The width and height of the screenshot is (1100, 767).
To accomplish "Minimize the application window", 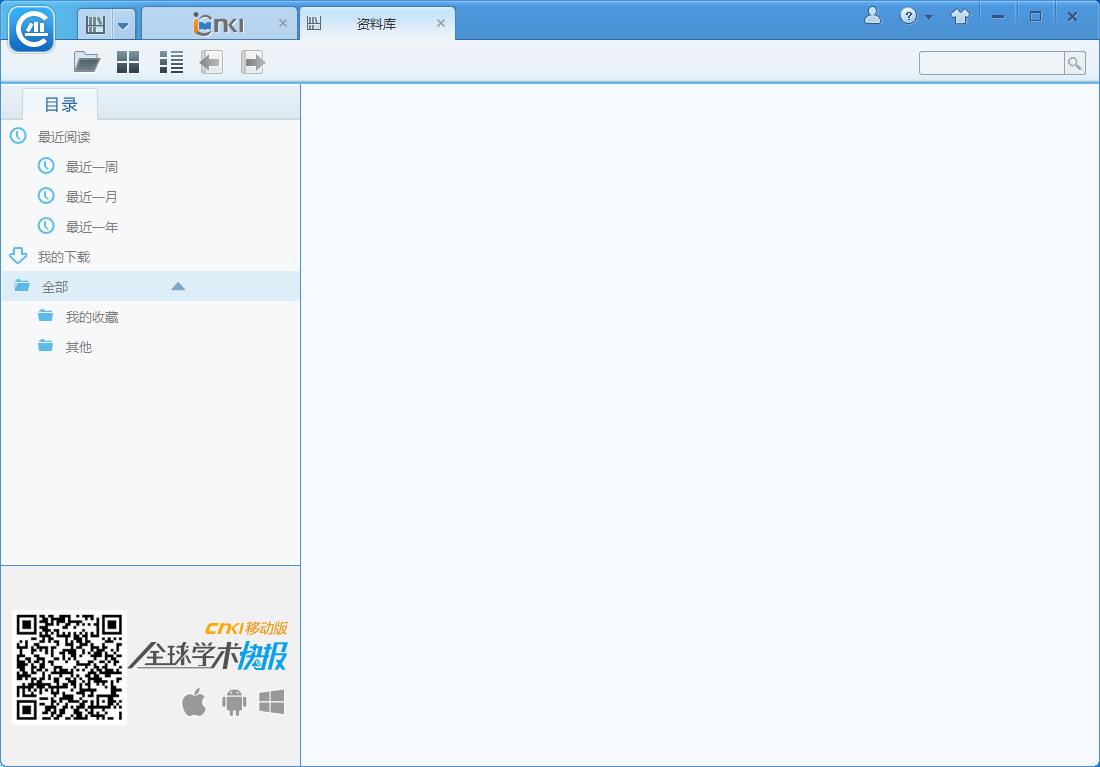I will (998, 17).
